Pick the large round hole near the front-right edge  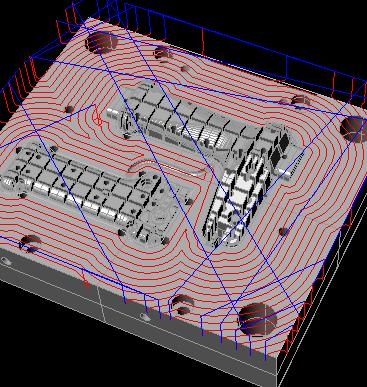point(258,319)
